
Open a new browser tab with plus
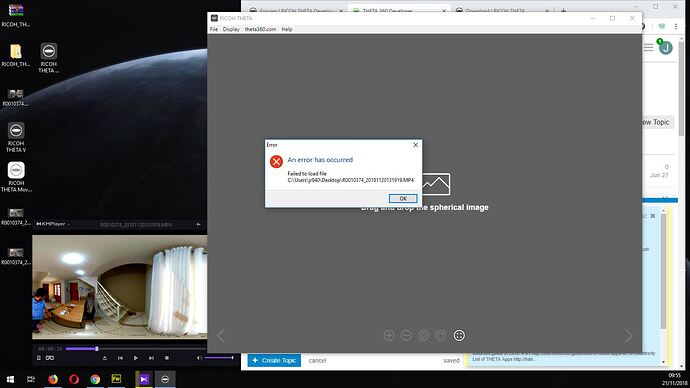pyautogui.click(x=563, y=10)
